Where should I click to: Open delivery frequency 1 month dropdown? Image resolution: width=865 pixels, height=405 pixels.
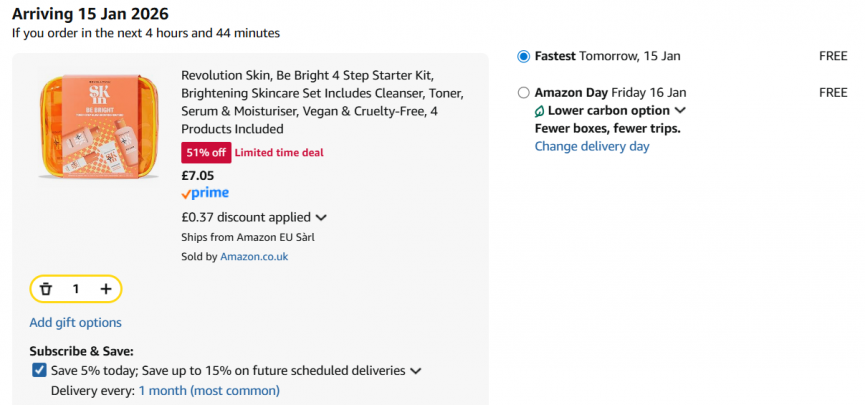coord(209,390)
